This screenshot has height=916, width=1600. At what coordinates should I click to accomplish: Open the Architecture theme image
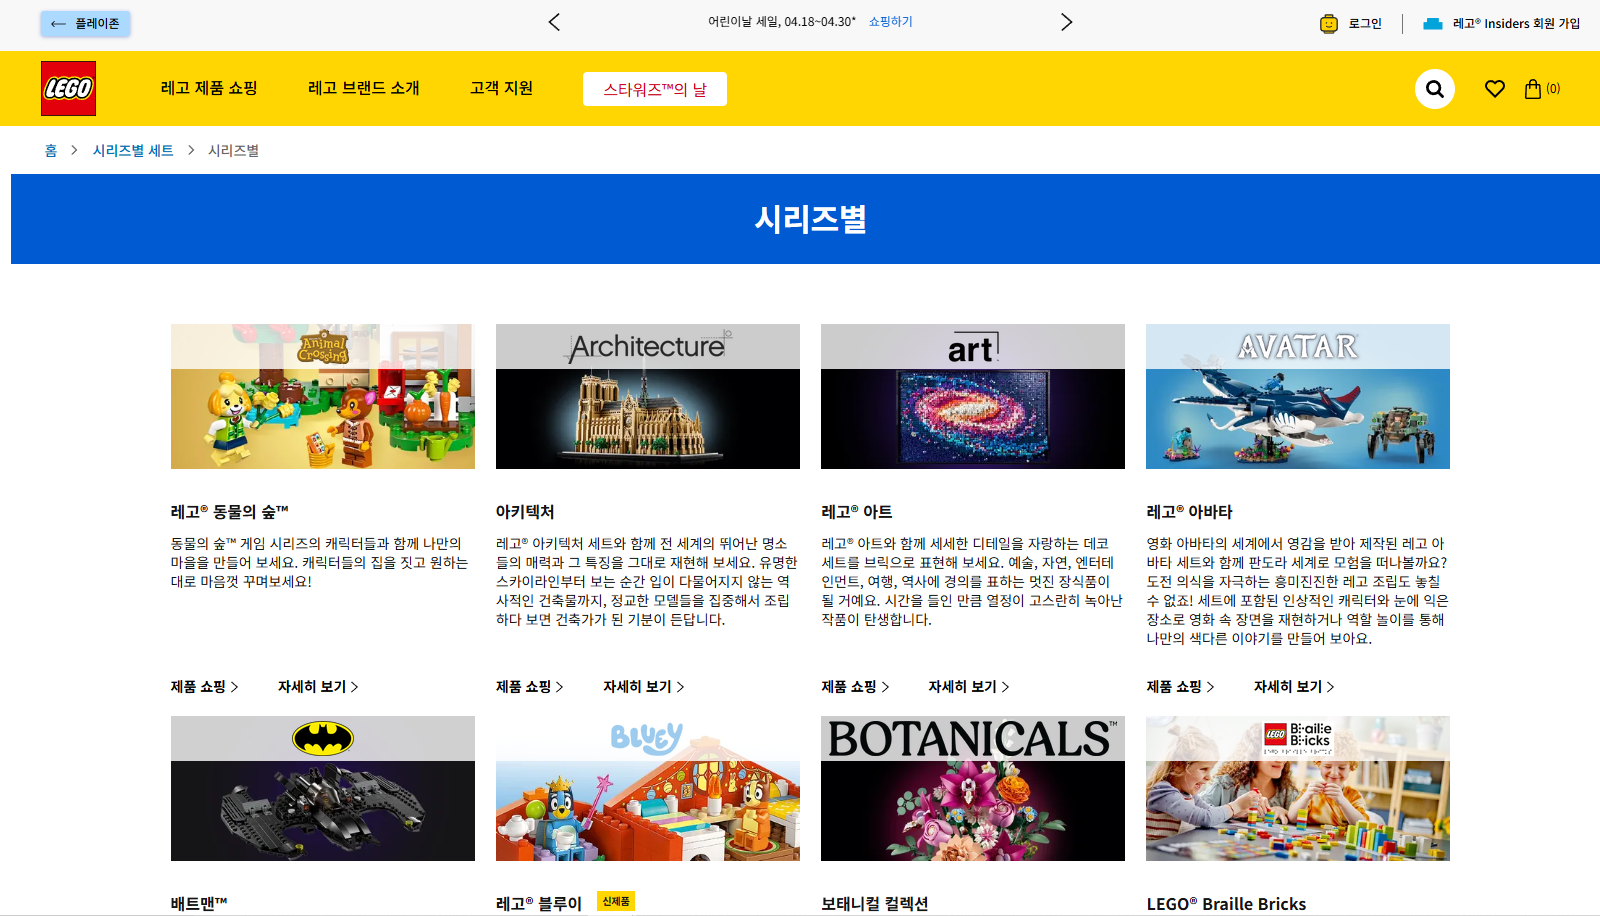[648, 396]
